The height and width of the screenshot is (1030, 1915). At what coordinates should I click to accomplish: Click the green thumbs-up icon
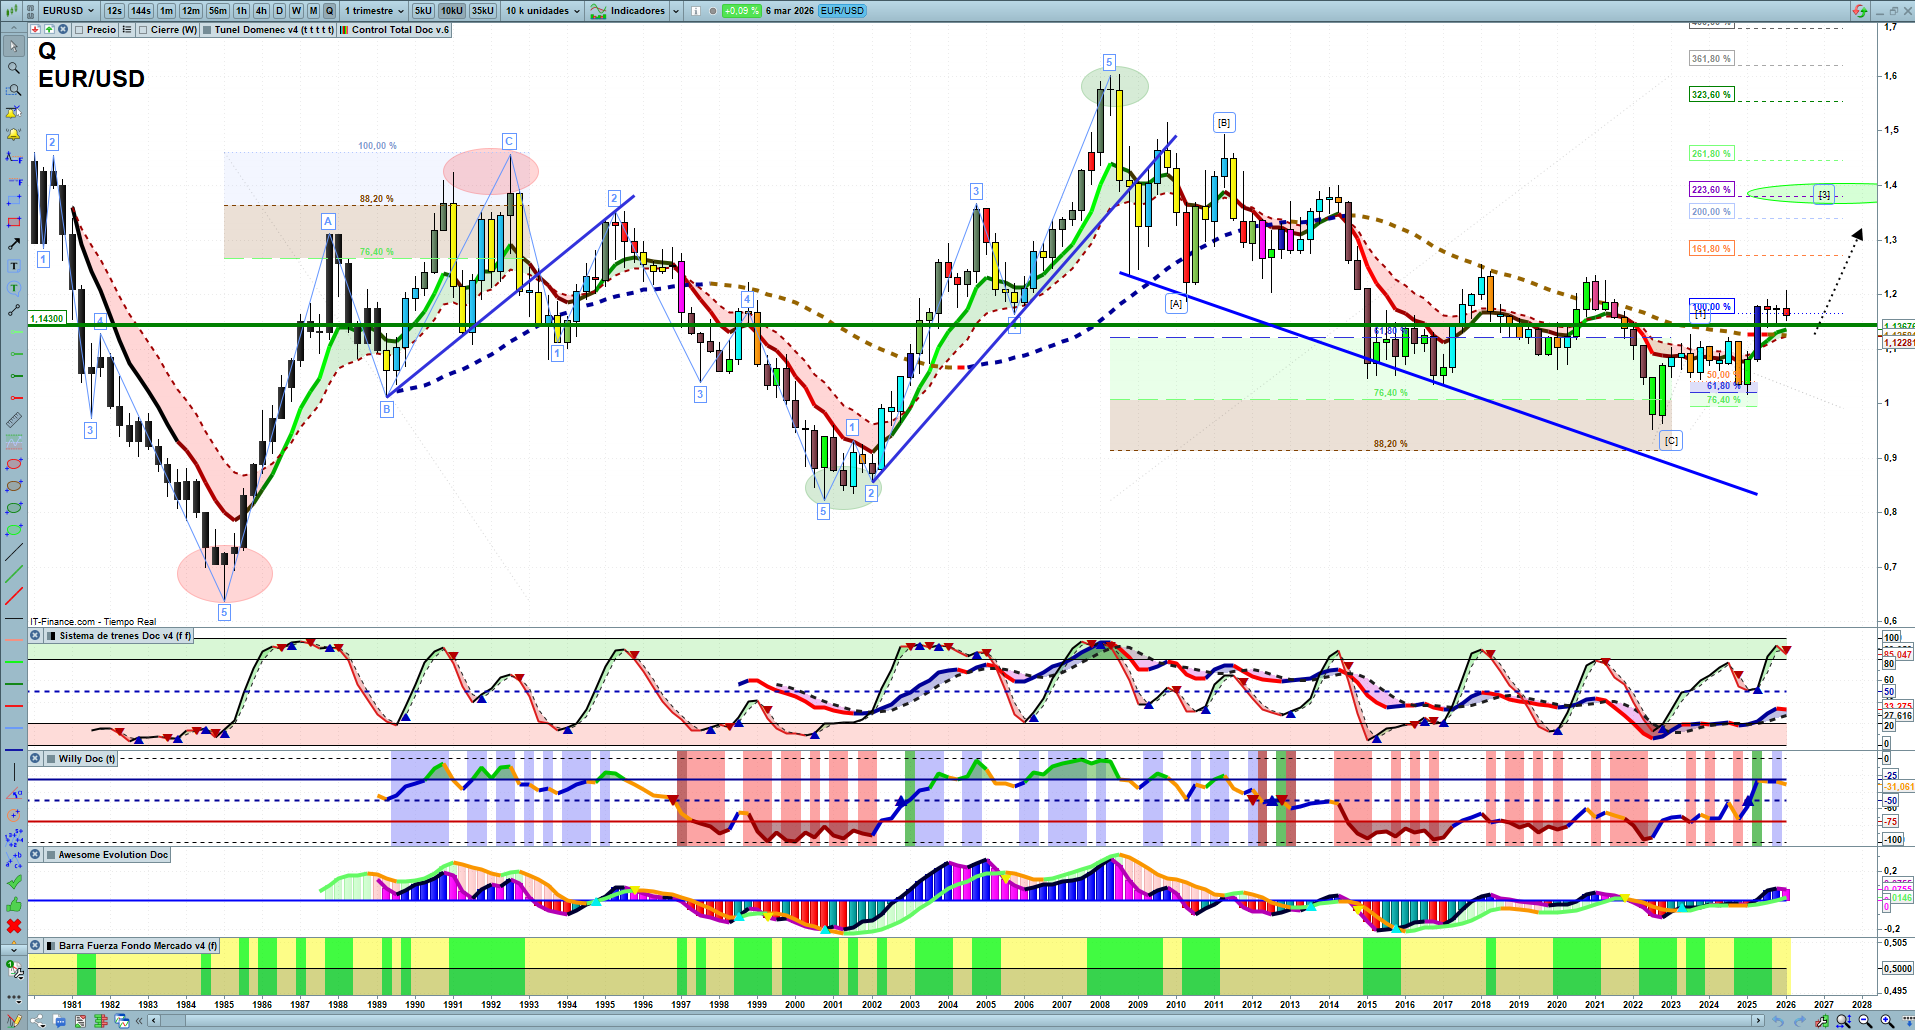point(14,904)
